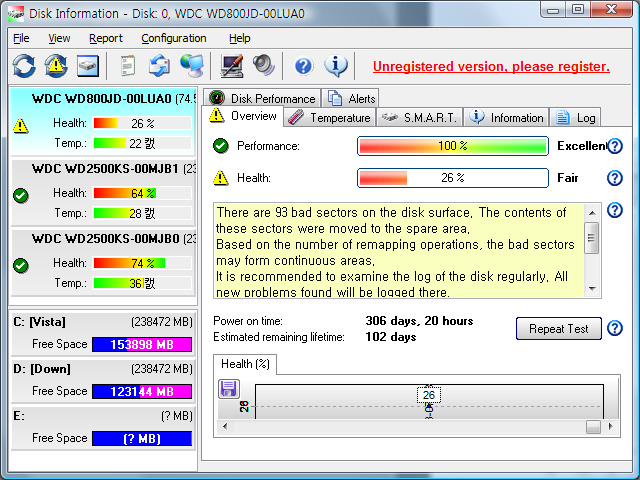This screenshot has width=640, height=480.
Task: Click the help icon beside the bad sectors description
Action: tap(615, 210)
